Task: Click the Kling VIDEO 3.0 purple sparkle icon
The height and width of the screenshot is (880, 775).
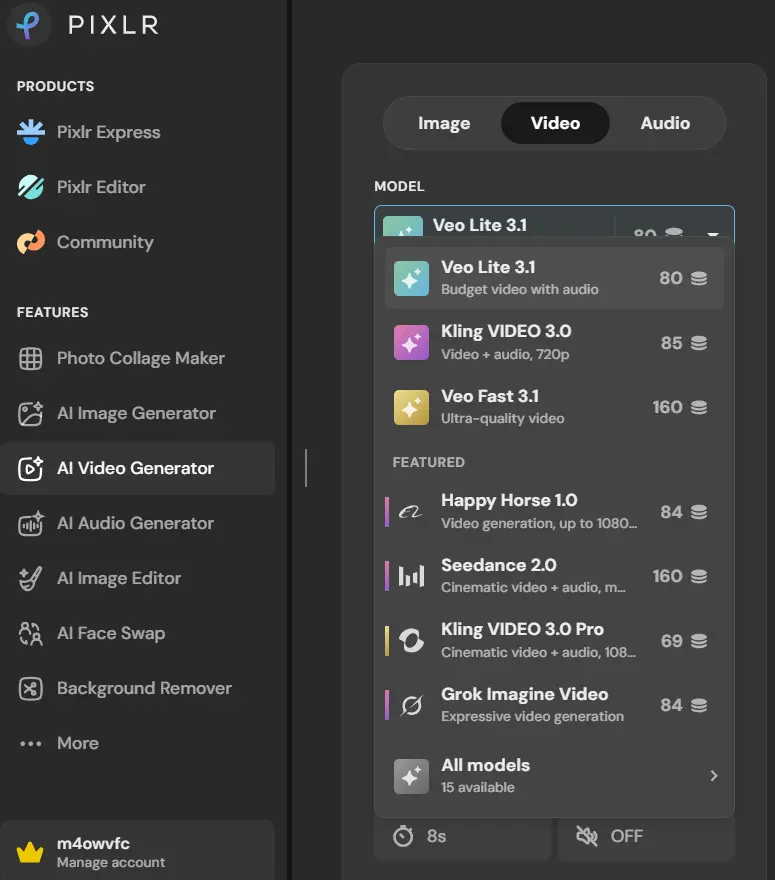Action: [411, 342]
